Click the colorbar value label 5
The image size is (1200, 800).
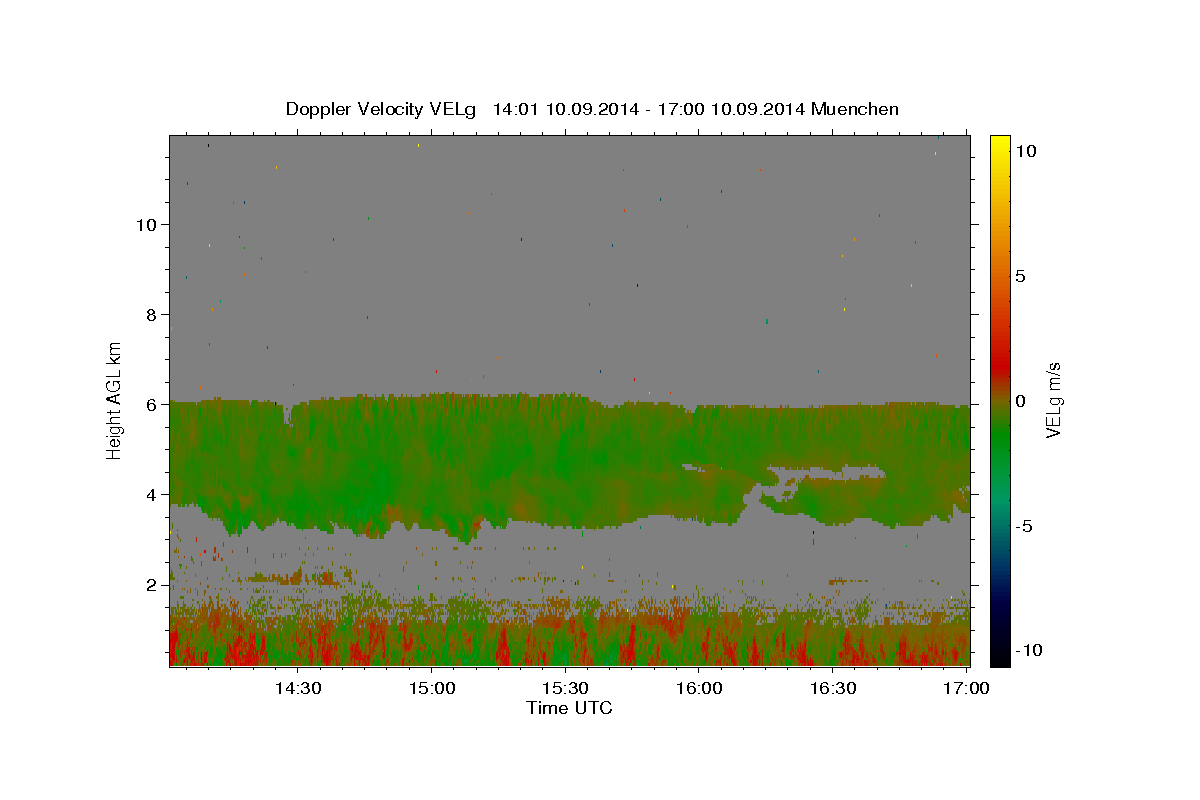click(x=1020, y=275)
